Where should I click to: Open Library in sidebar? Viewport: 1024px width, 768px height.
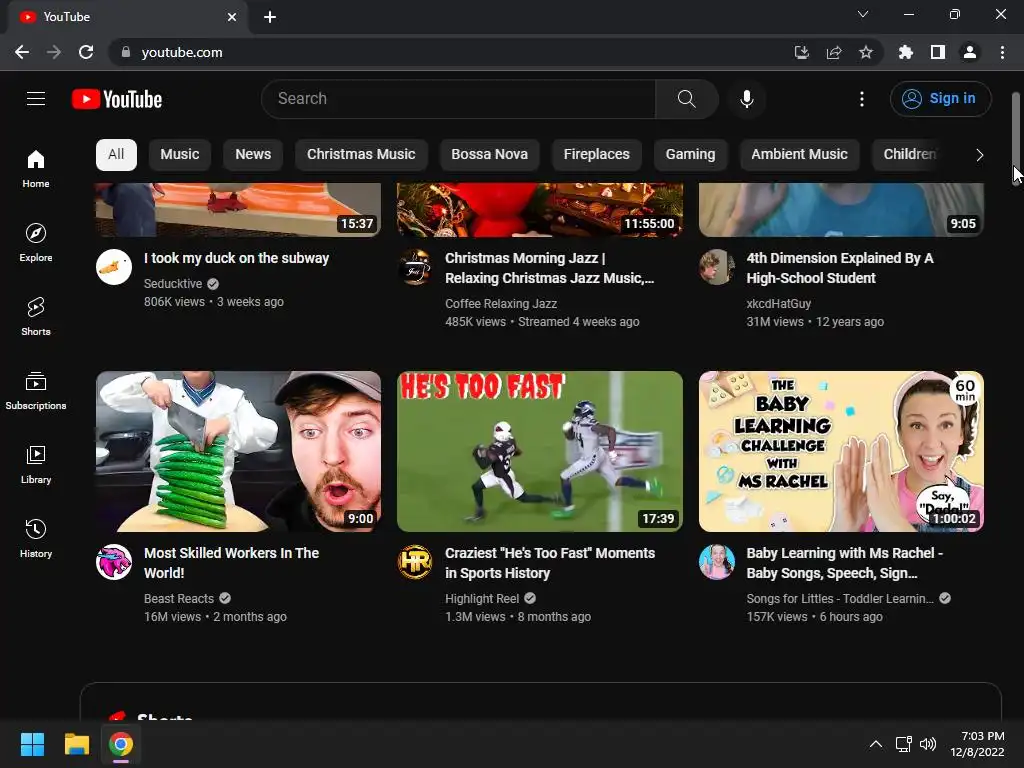pyautogui.click(x=36, y=464)
